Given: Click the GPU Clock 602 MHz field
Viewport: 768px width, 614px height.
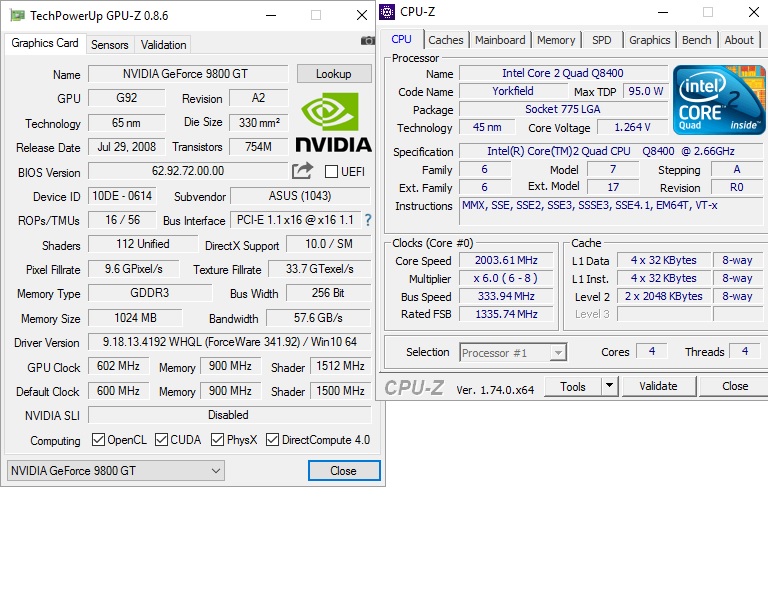Looking at the screenshot, I should (118, 366).
